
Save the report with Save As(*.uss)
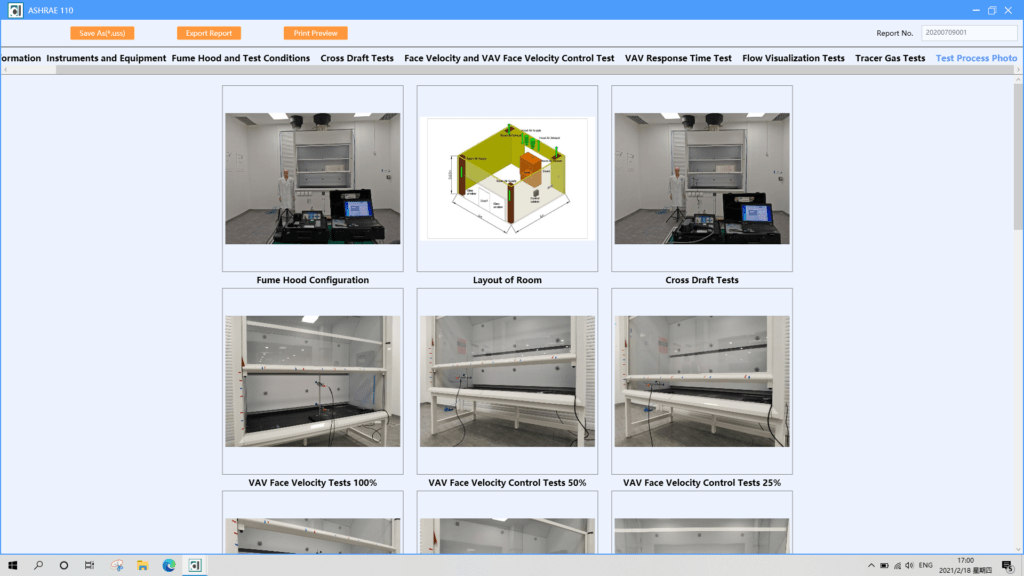(x=102, y=32)
